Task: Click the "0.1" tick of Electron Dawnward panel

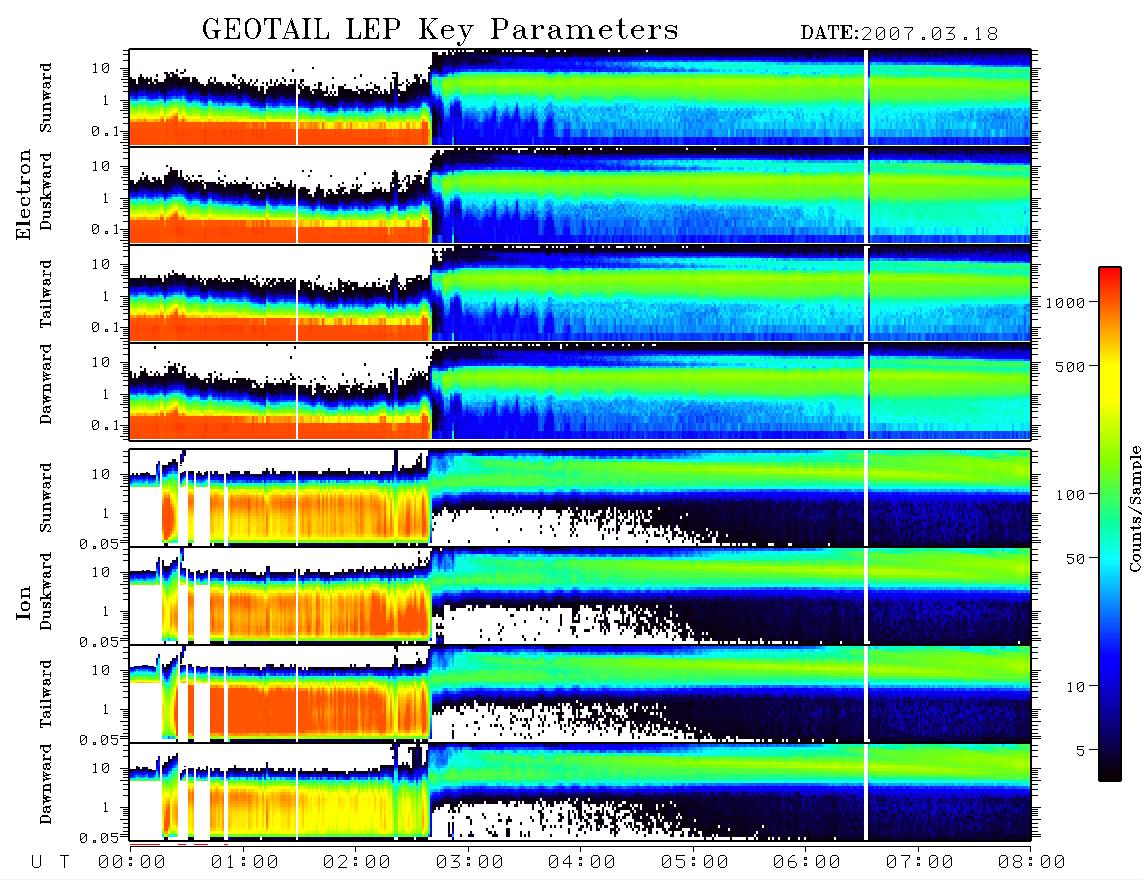Action: [x=105, y=425]
